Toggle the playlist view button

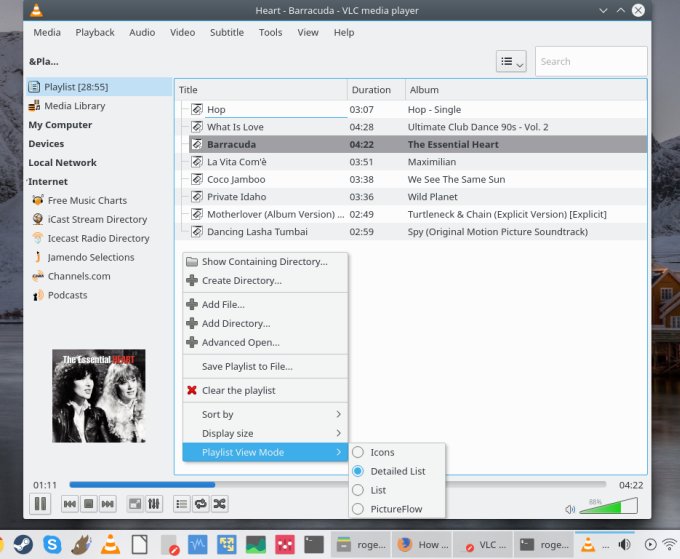pyautogui.click(x=181, y=504)
